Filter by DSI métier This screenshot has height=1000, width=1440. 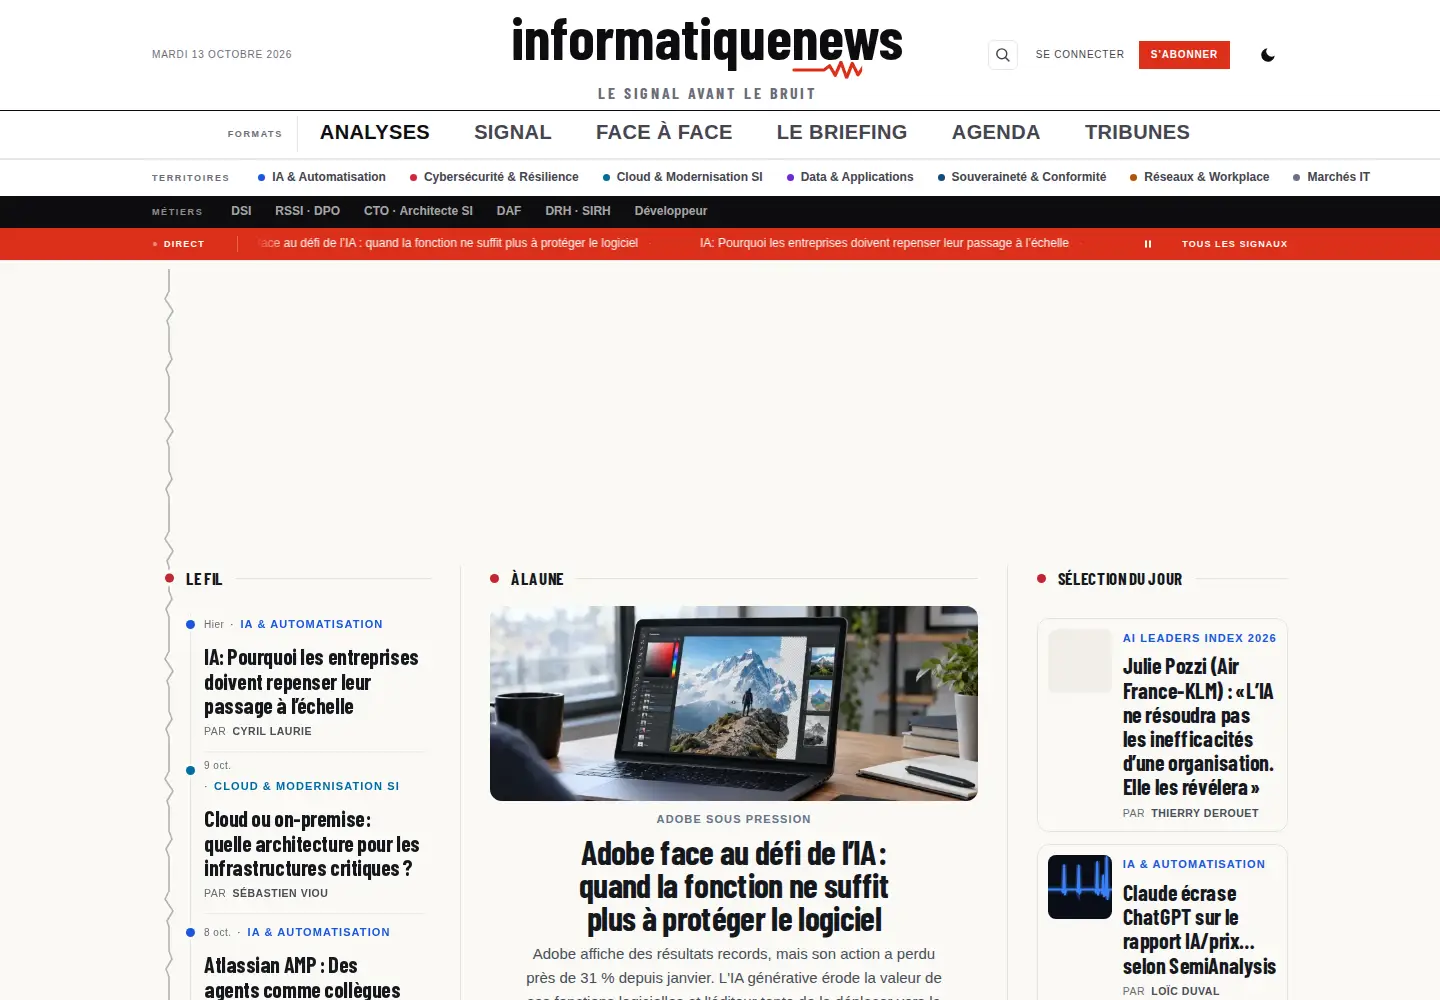pyautogui.click(x=241, y=211)
